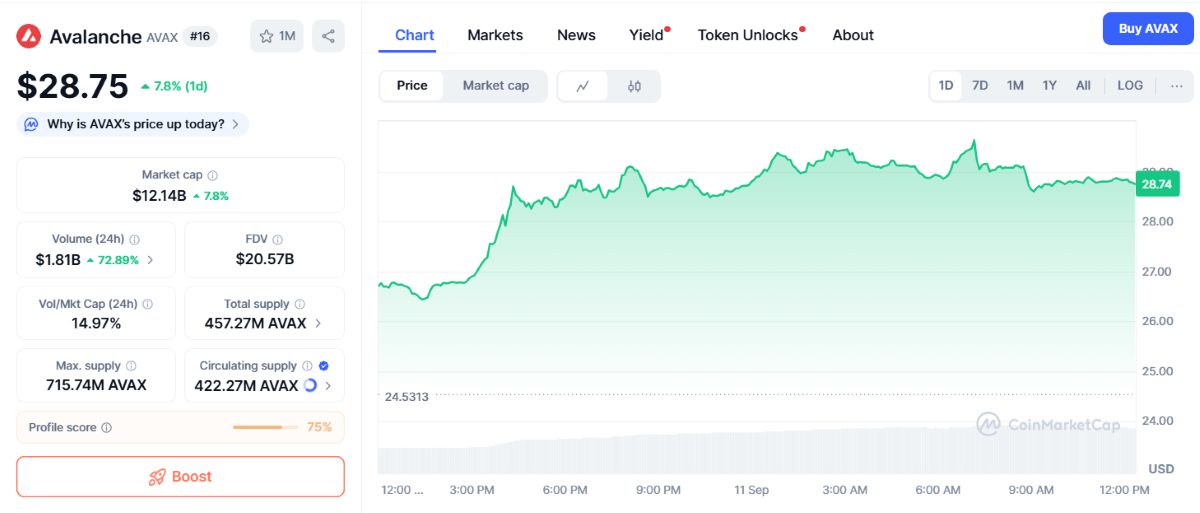The width and height of the screenshot is (1200, 513).
Task: Set chart range to 1Y
Action: pyautogui.click(x=1049, y=86)
